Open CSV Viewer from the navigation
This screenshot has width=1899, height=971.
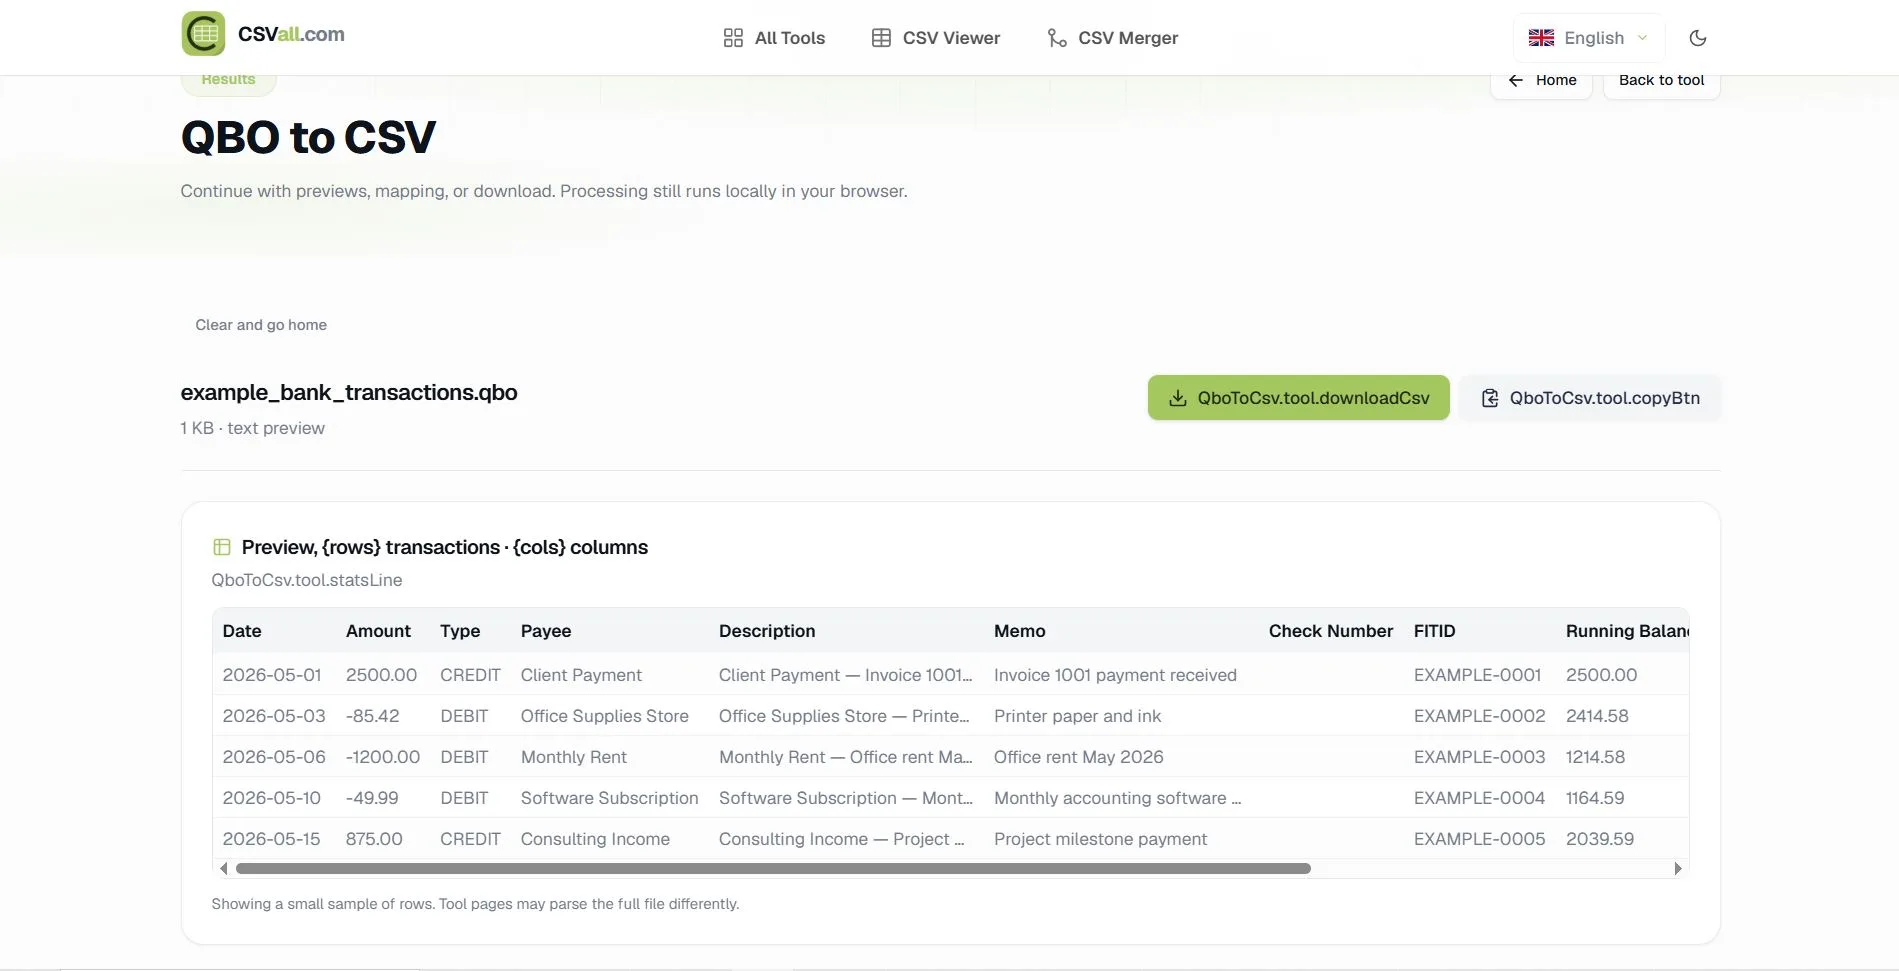[935, 38]
